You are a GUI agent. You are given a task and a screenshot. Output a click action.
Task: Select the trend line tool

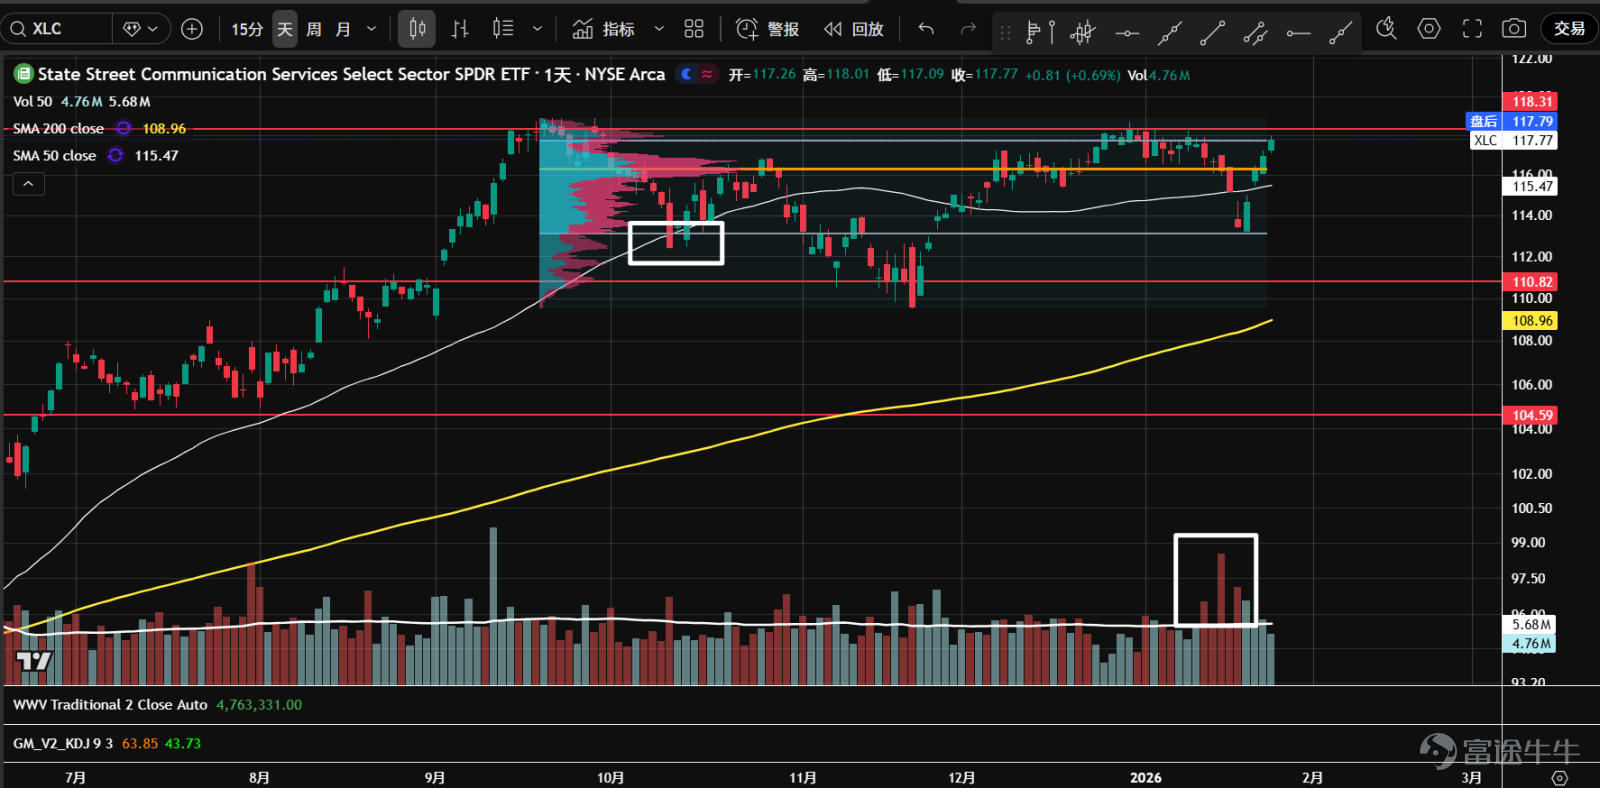pos(1212,33)
